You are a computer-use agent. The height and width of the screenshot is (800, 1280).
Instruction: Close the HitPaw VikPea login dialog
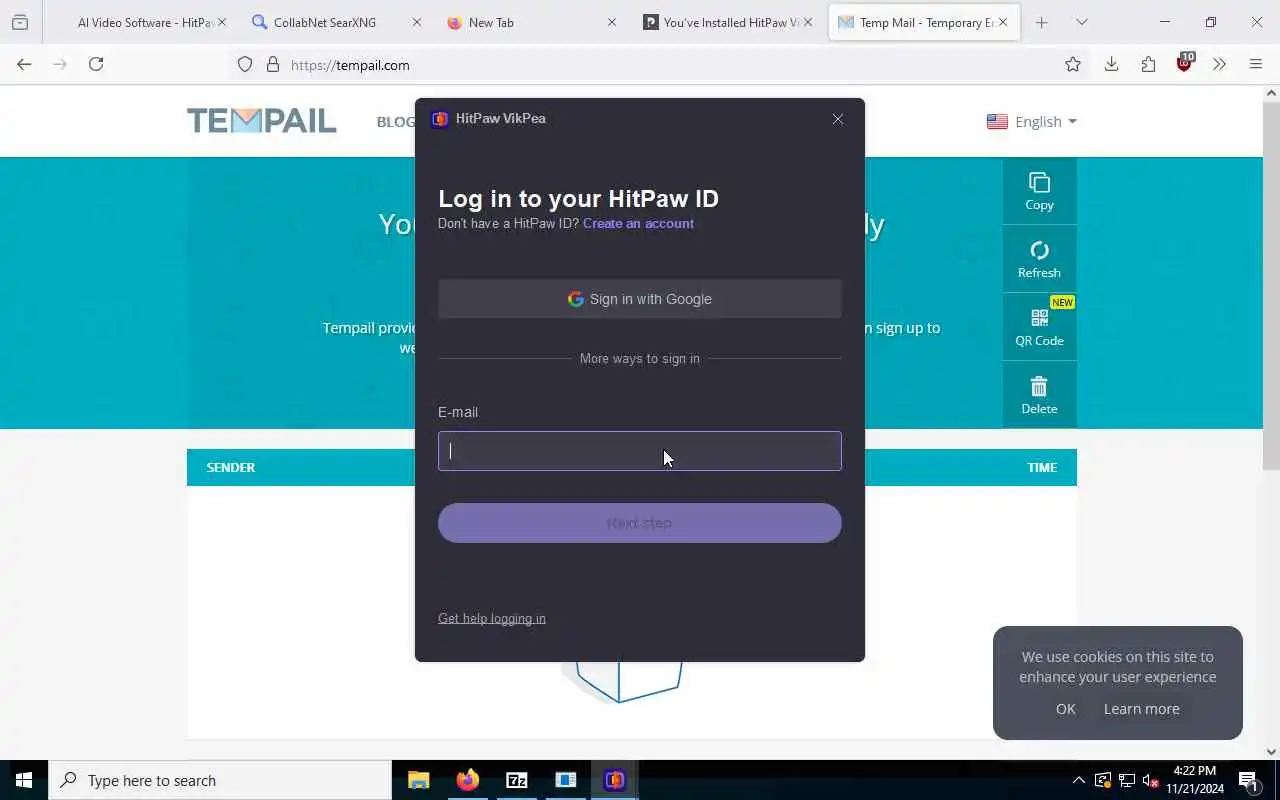[838, 119]
